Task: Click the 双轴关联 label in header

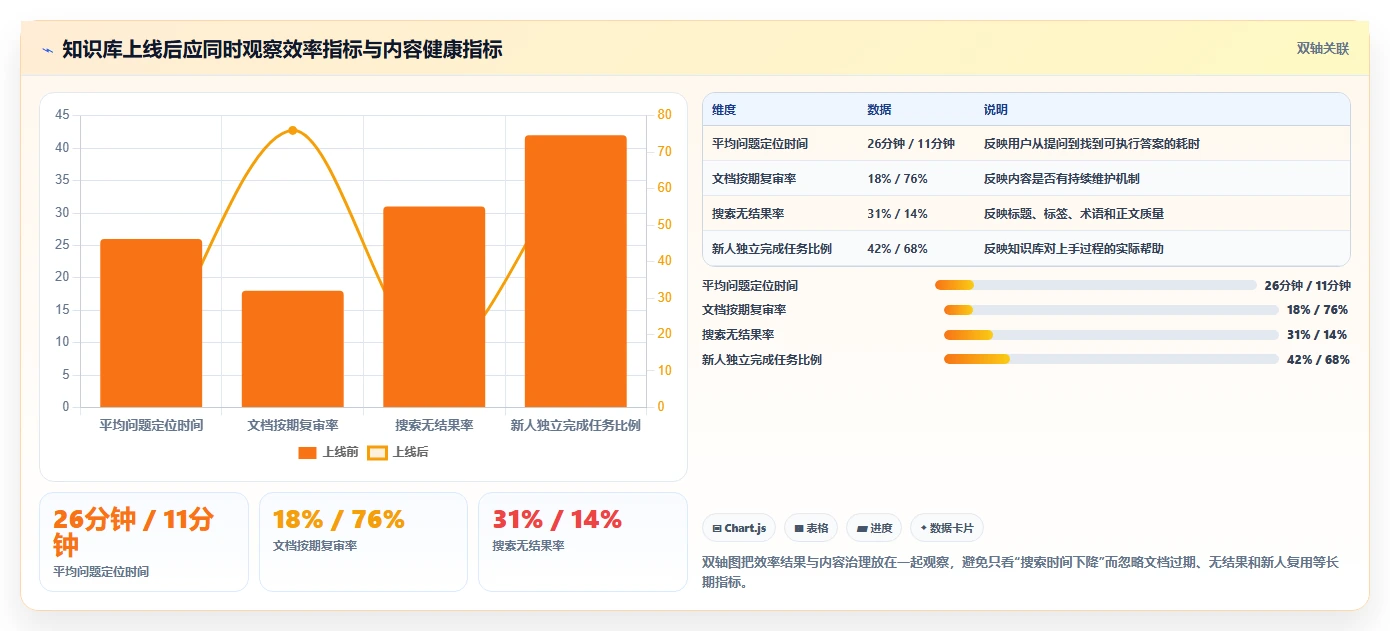Action: [1323, 48]
